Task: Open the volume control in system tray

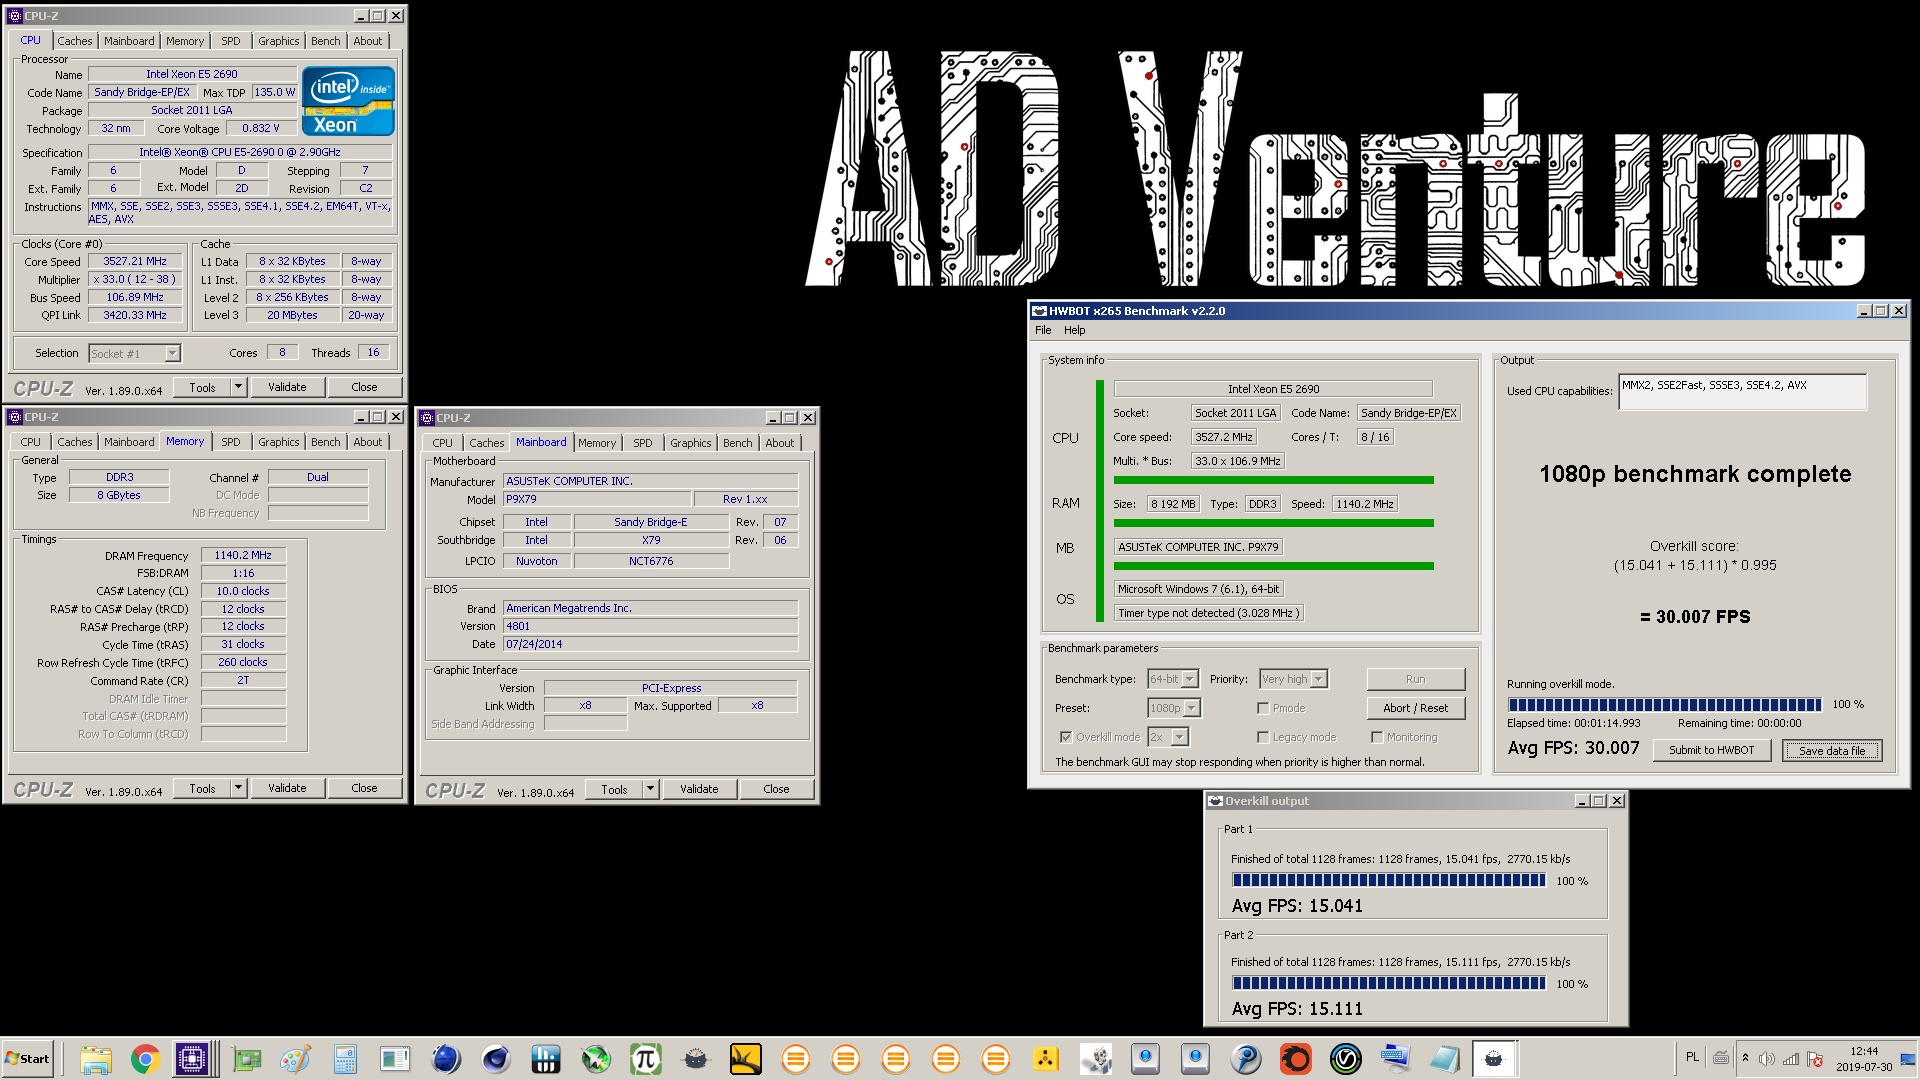Action: tap(1767, 1059)
